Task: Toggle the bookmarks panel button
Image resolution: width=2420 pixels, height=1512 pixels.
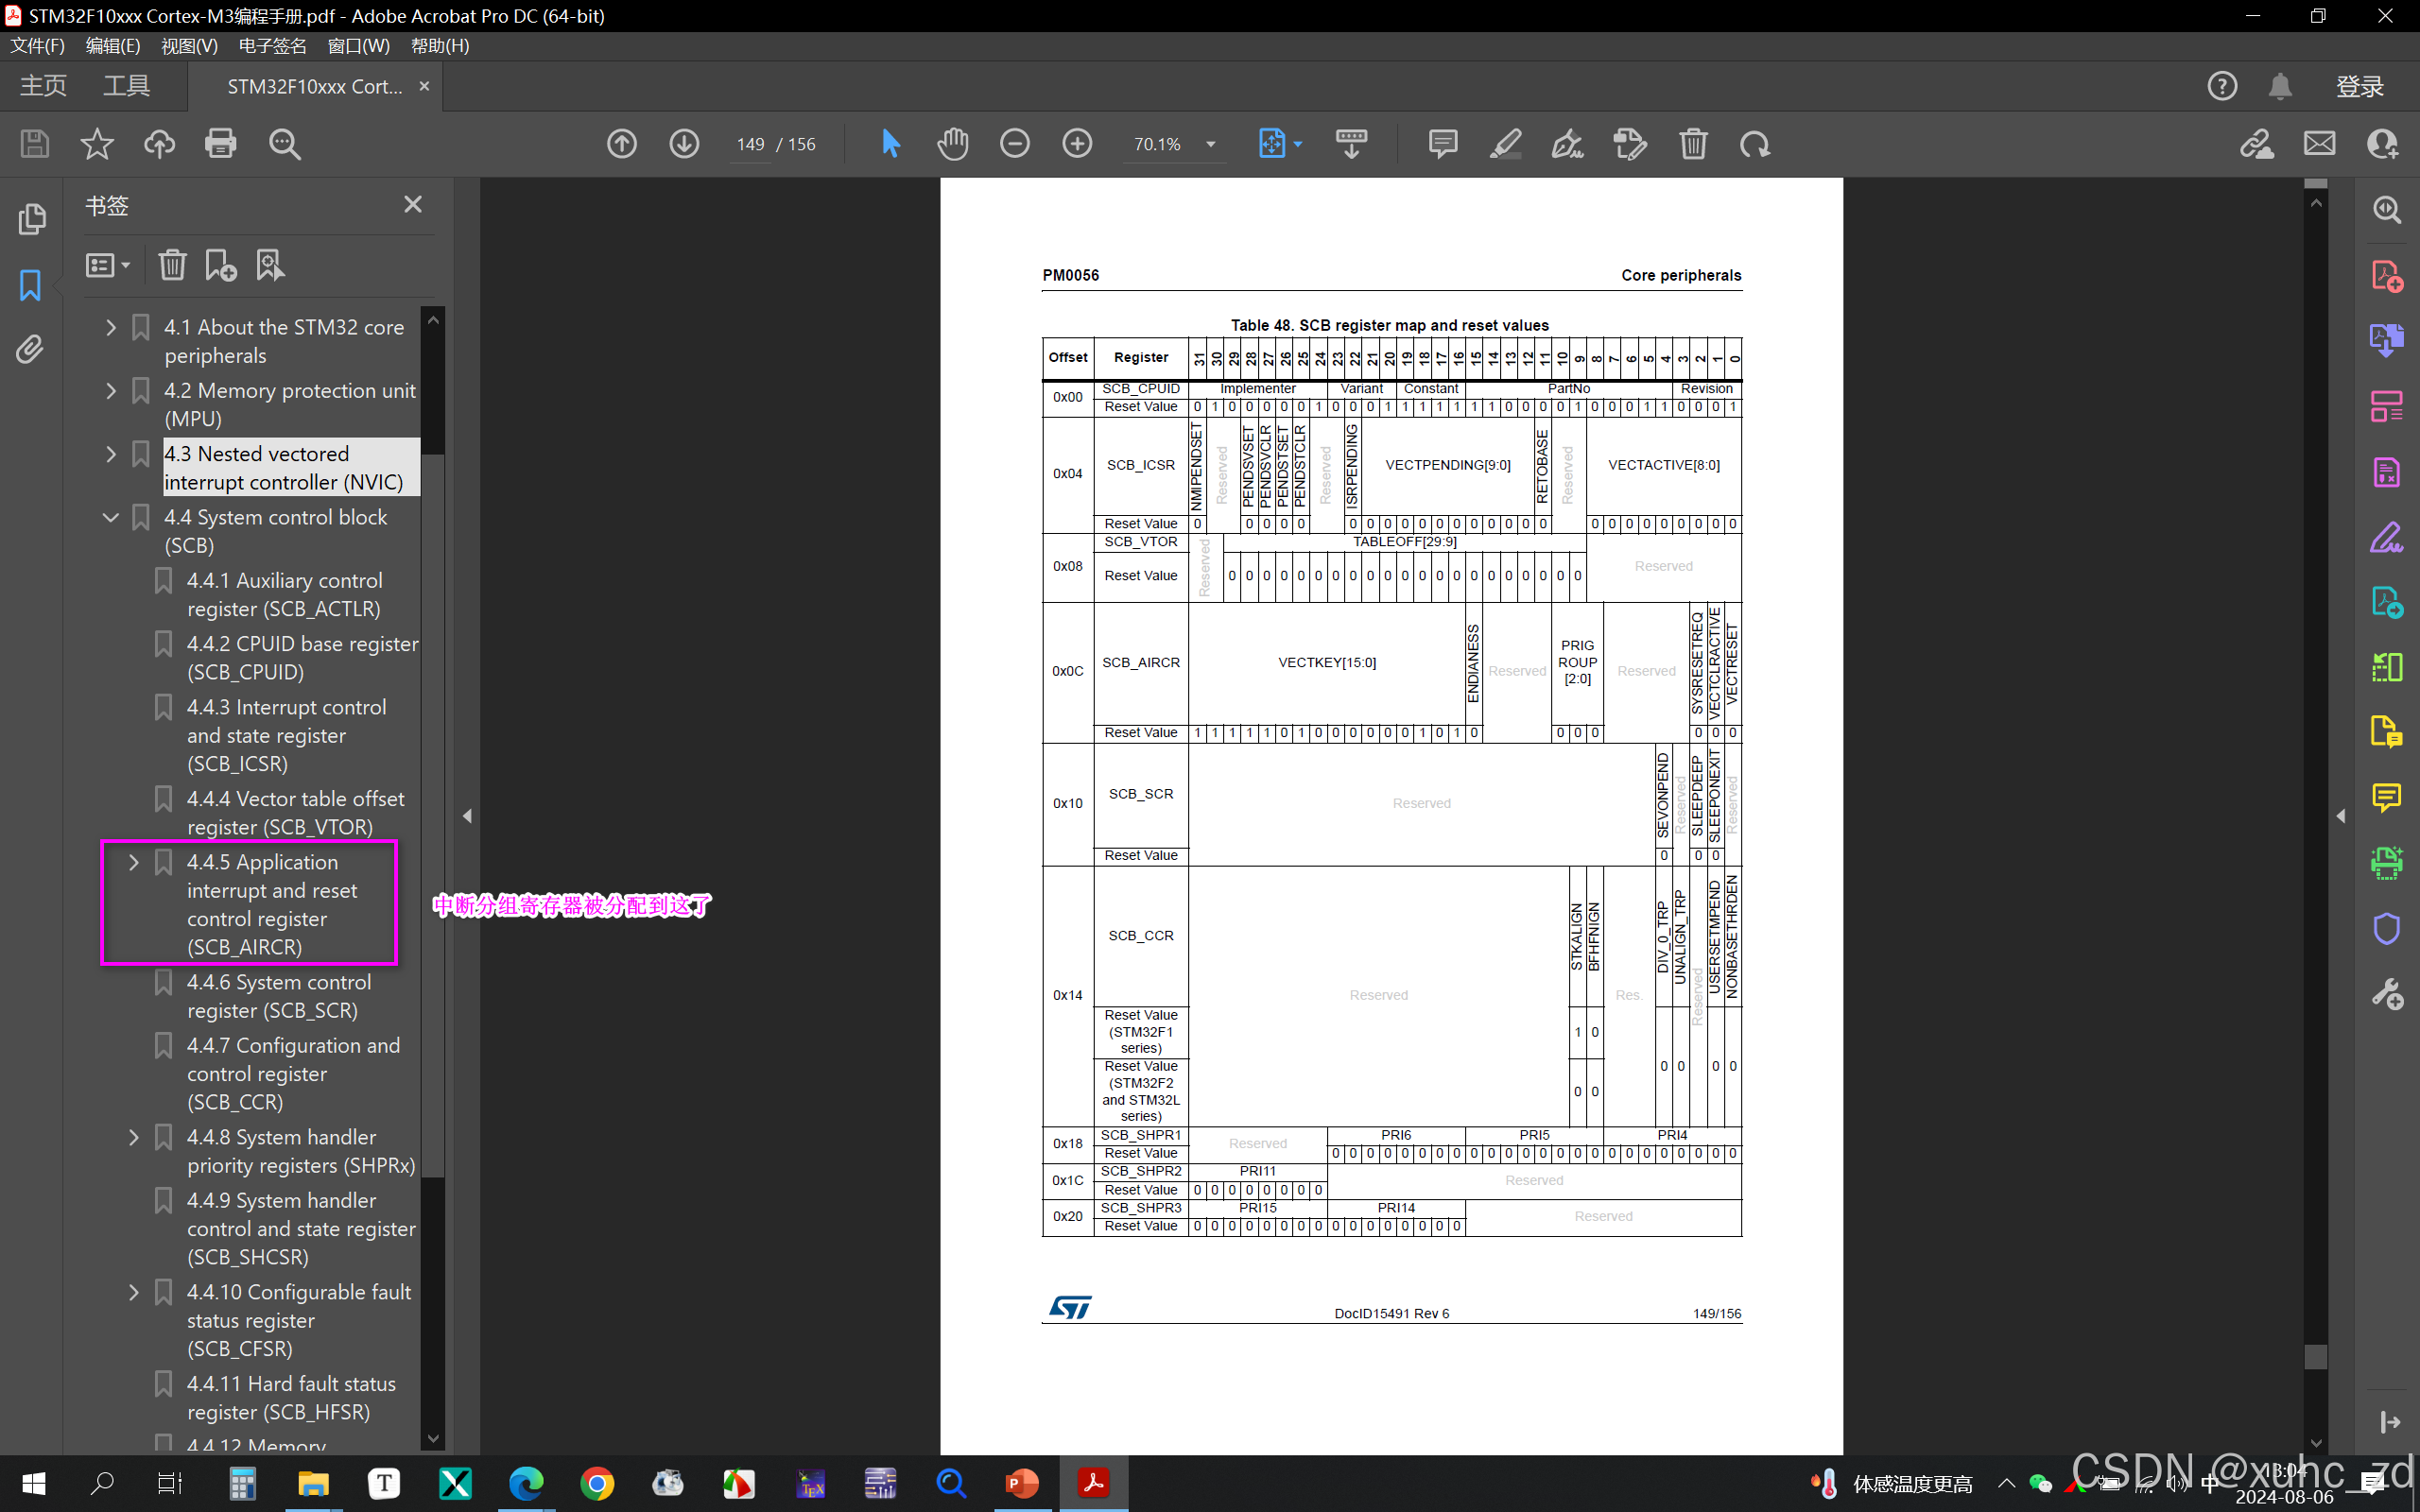Action: point(31,285)
